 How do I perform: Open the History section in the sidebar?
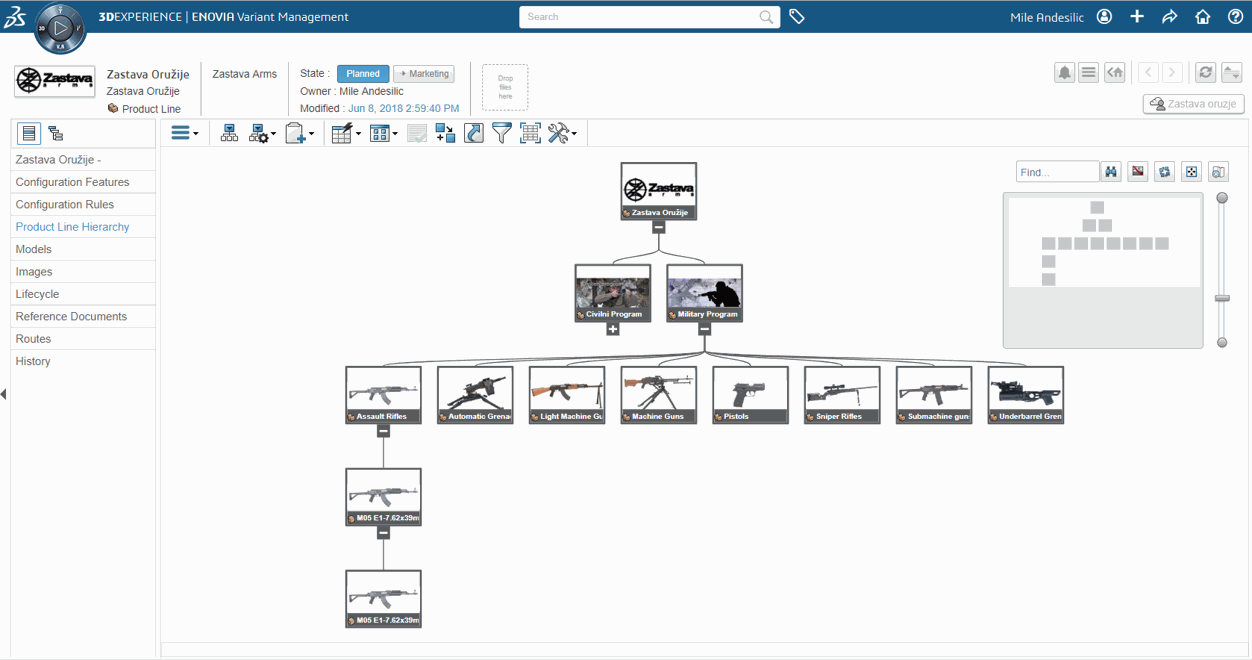click(33, 361)
